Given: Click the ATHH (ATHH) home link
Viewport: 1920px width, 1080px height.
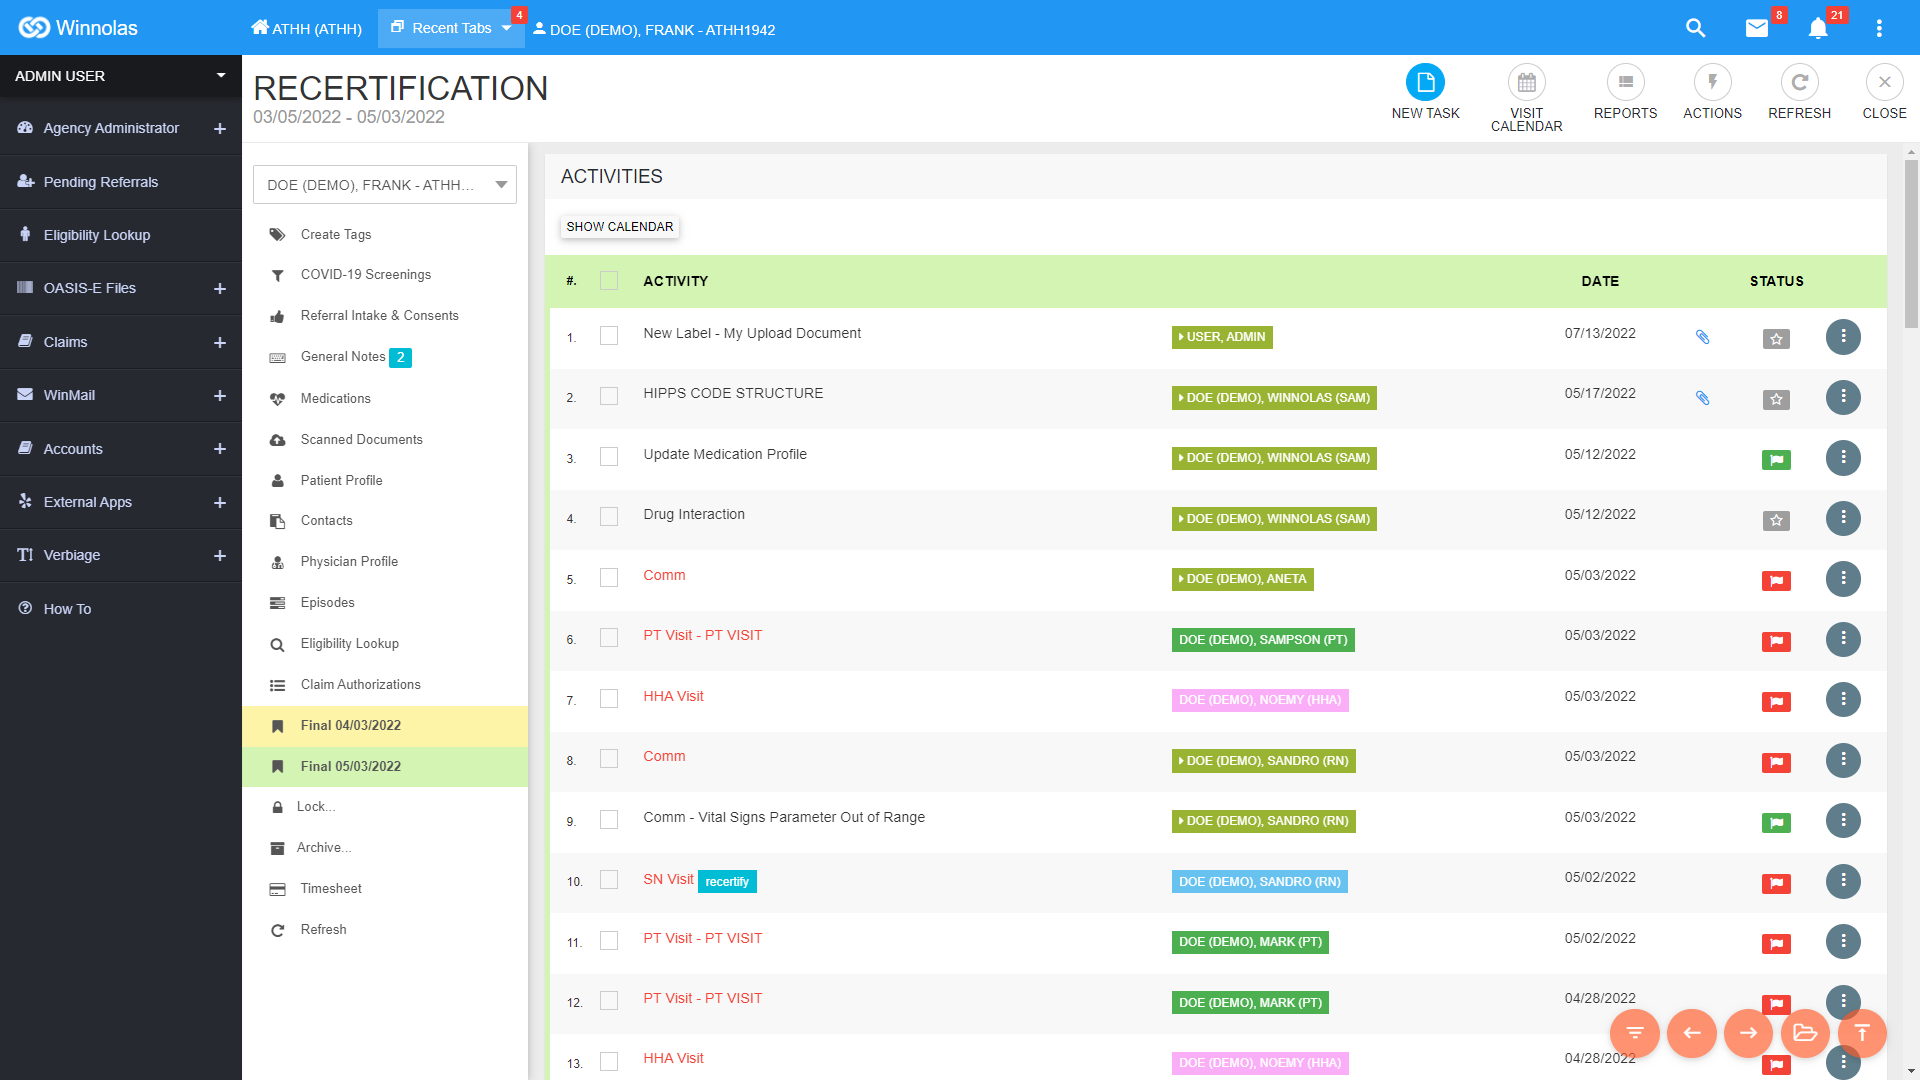Looking at the screenshot, I should pos(307,28).
